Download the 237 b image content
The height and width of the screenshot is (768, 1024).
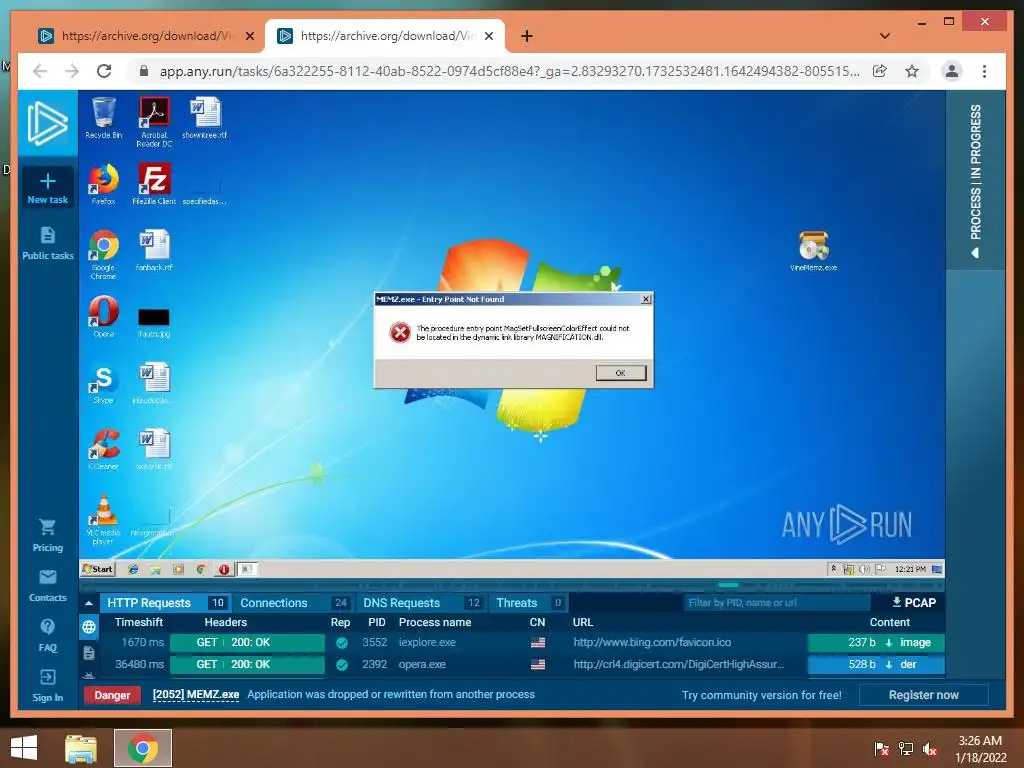click(876, 643)
